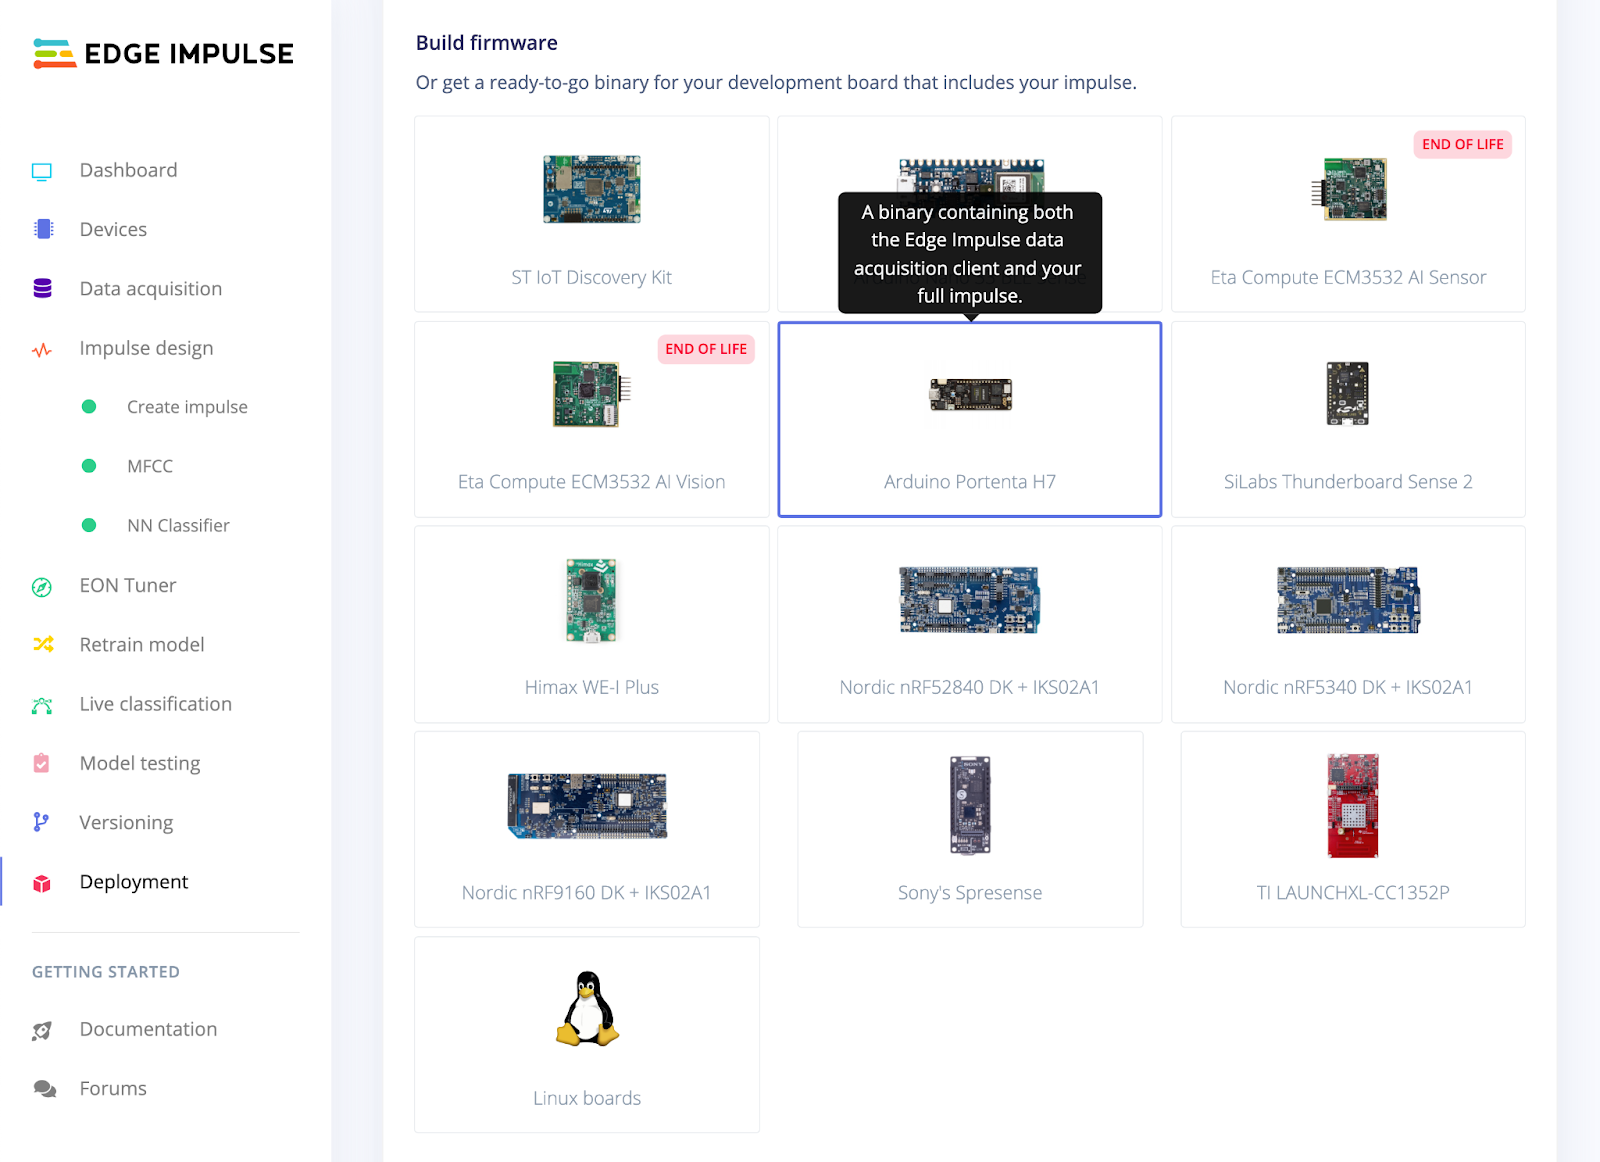Click the Data acquisition database icon

(x=42, y=289)
